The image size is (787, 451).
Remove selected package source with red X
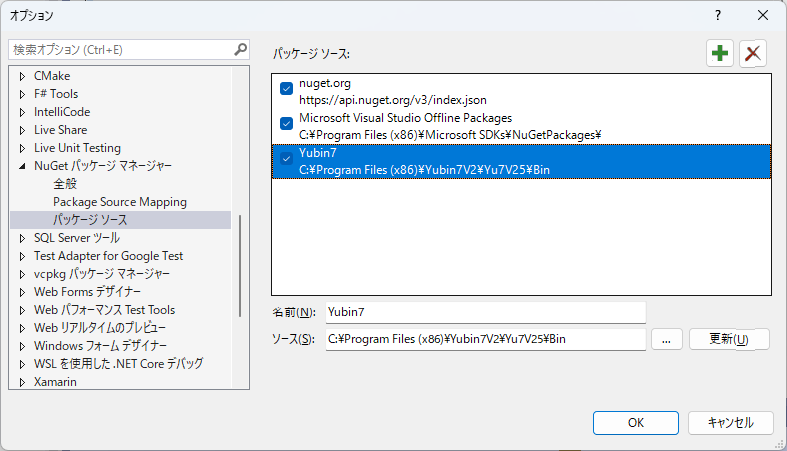click(x=752, y=53)
